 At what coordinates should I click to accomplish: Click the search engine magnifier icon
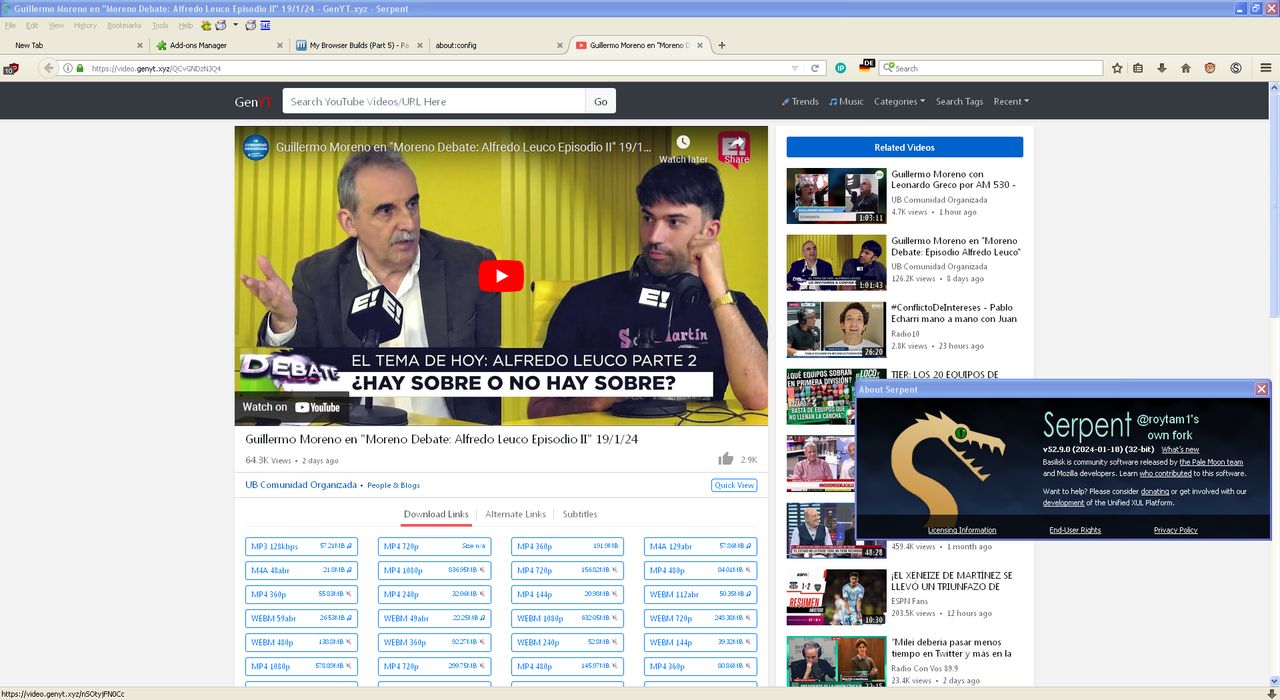tap(888, 68)
